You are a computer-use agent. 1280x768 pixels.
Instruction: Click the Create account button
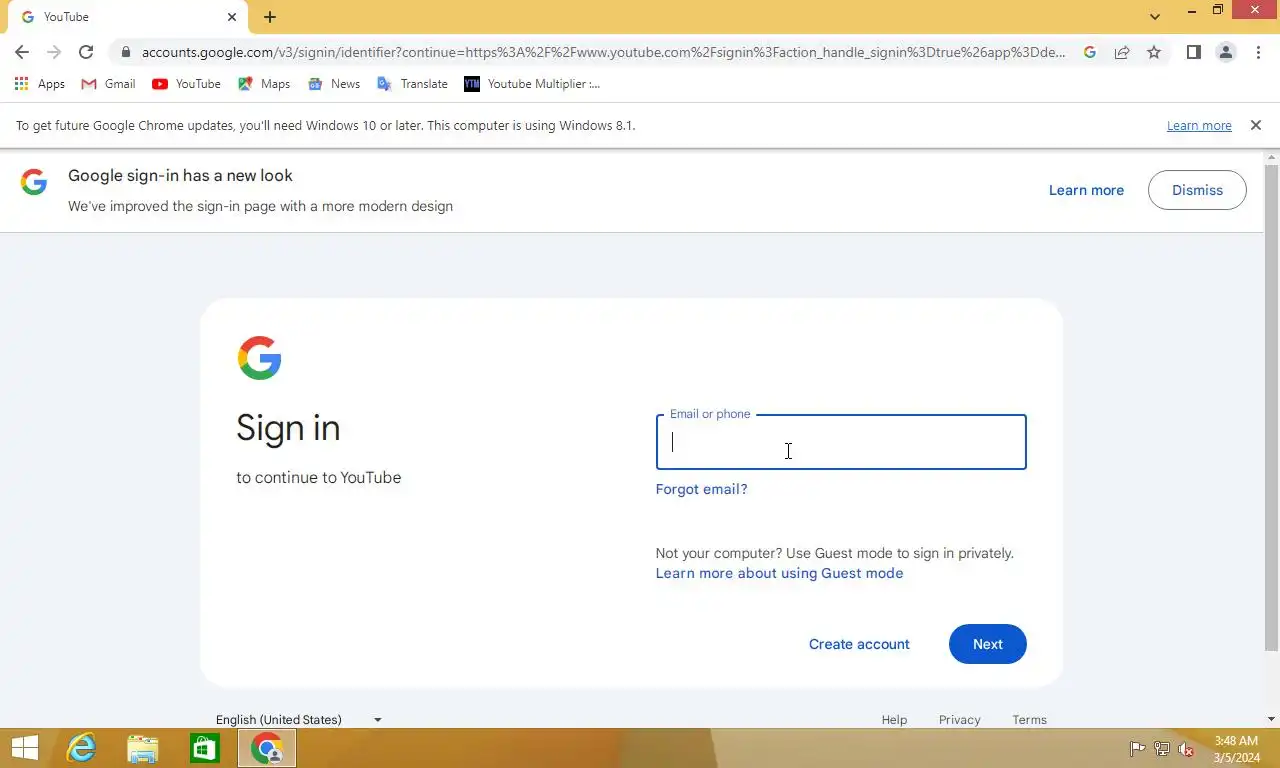point(859,644)
